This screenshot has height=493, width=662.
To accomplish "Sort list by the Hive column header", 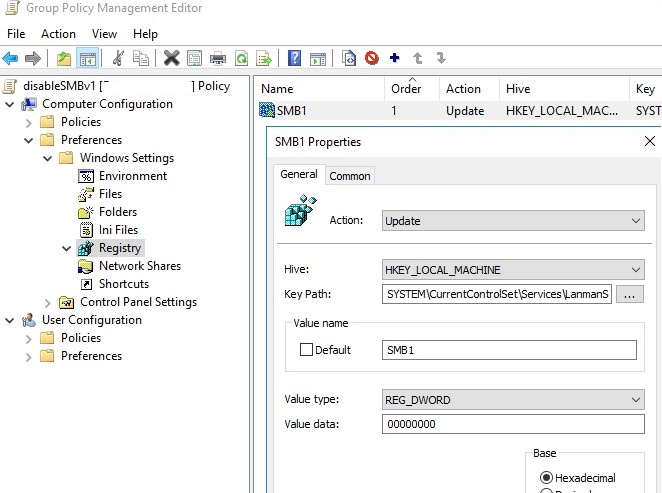I will [518, 89].
